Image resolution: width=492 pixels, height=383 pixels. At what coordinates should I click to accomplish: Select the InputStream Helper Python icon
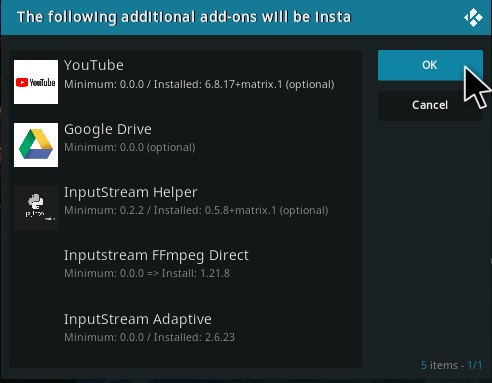(36, 208)
